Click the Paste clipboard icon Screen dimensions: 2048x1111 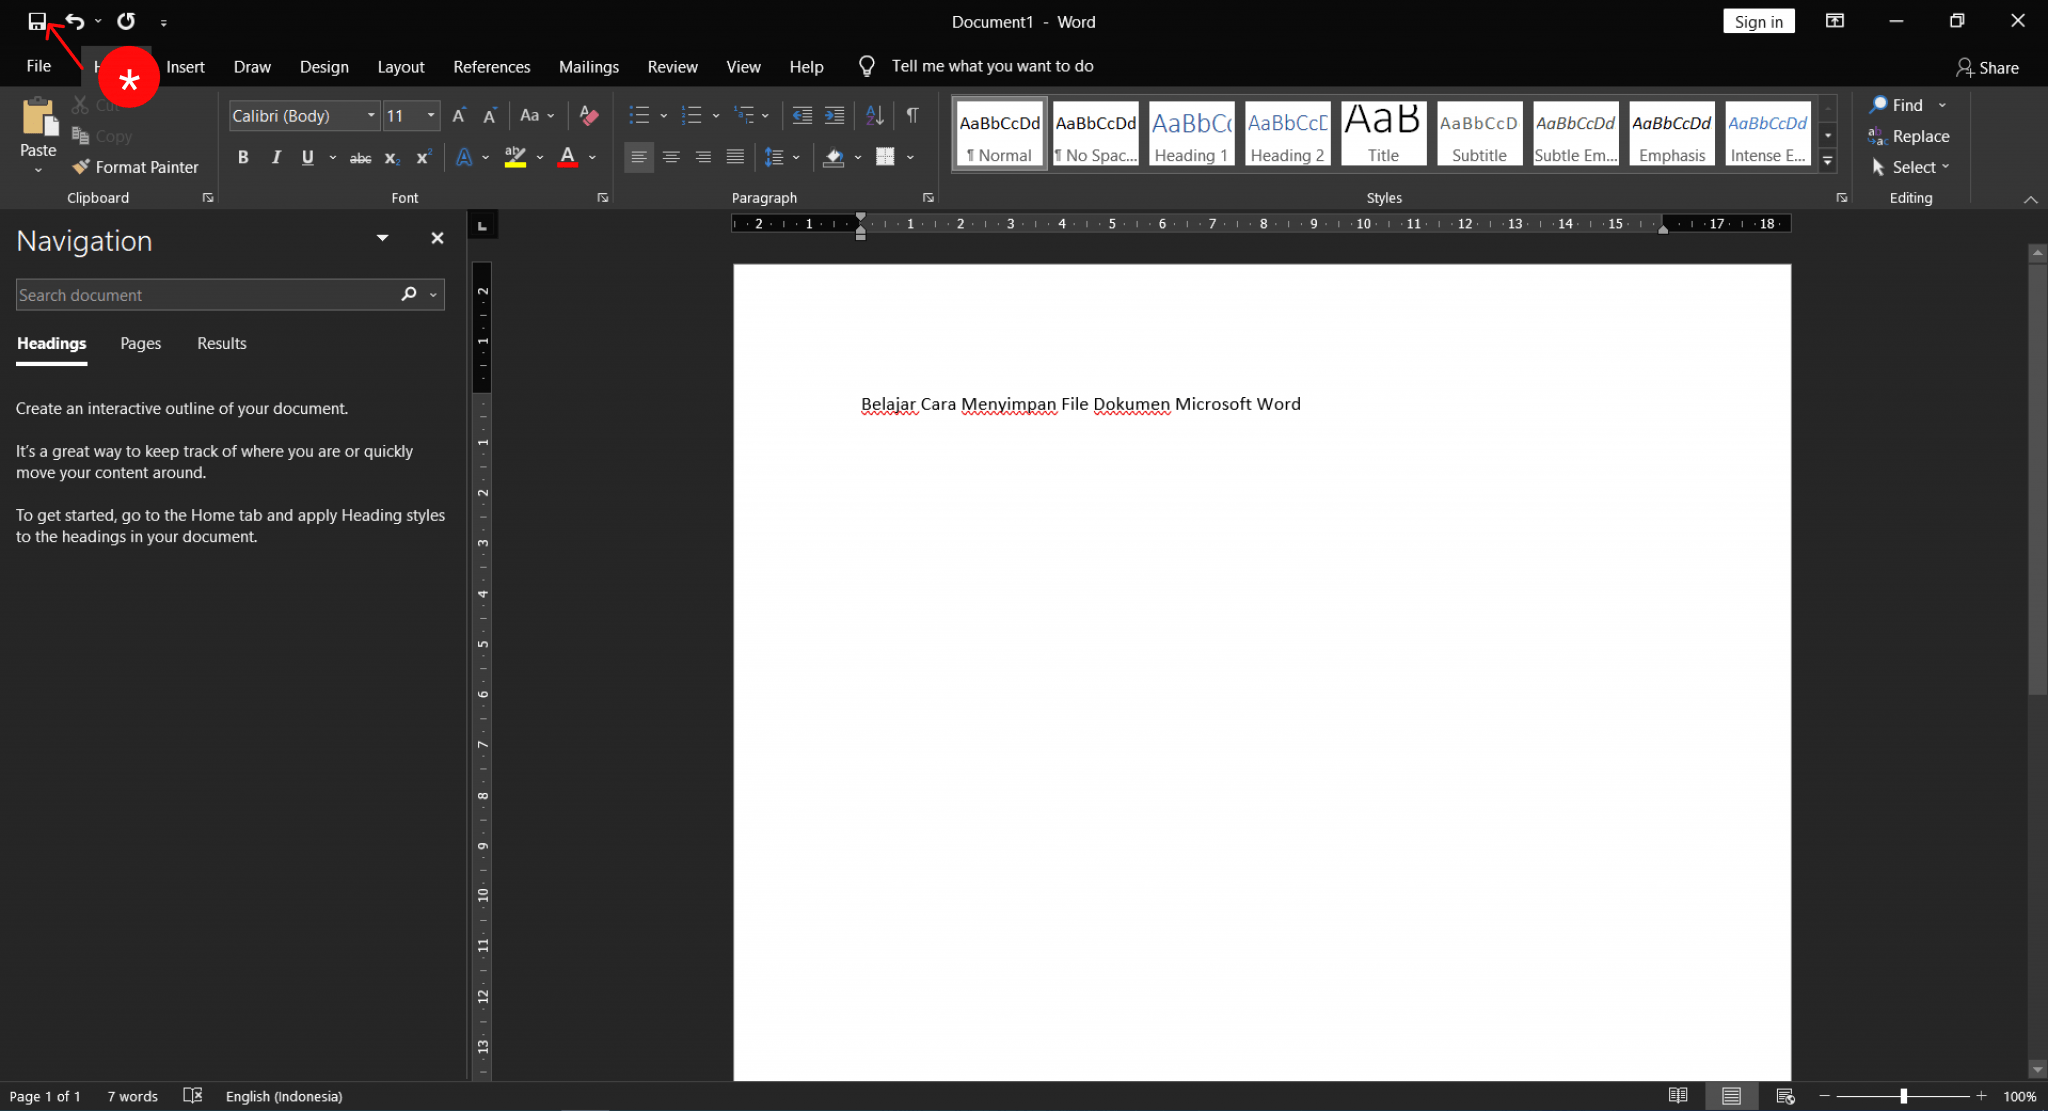click(38, 117)
